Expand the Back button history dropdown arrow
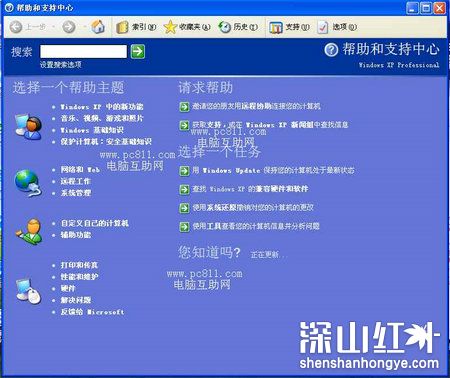This screenshot has width=450, height=378. tap(53, 27)
